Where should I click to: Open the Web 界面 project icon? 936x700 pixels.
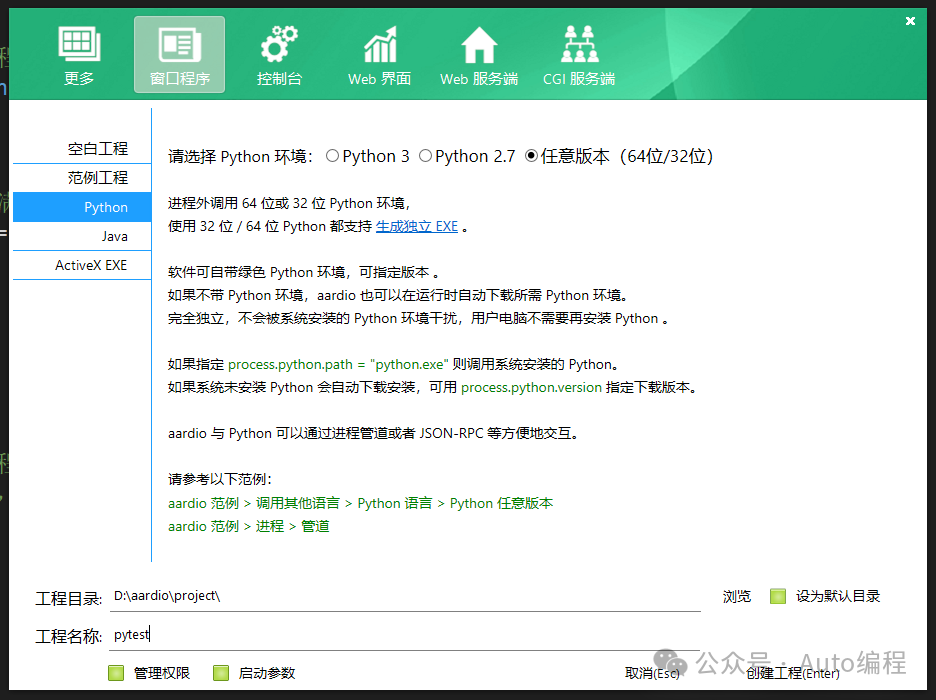[379, 53]
